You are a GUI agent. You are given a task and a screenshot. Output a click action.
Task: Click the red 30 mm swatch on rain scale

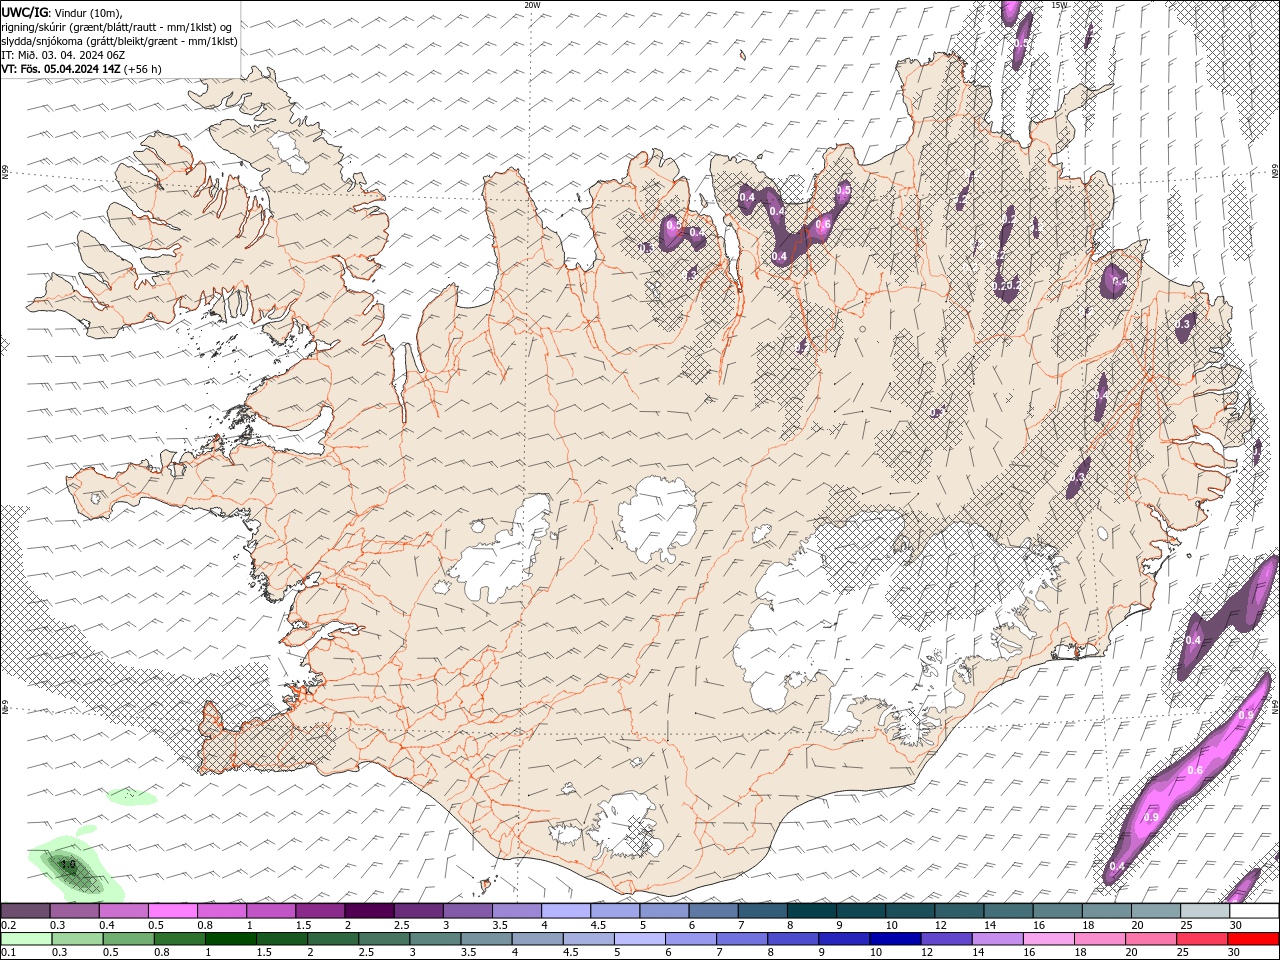click(1254, 939)
